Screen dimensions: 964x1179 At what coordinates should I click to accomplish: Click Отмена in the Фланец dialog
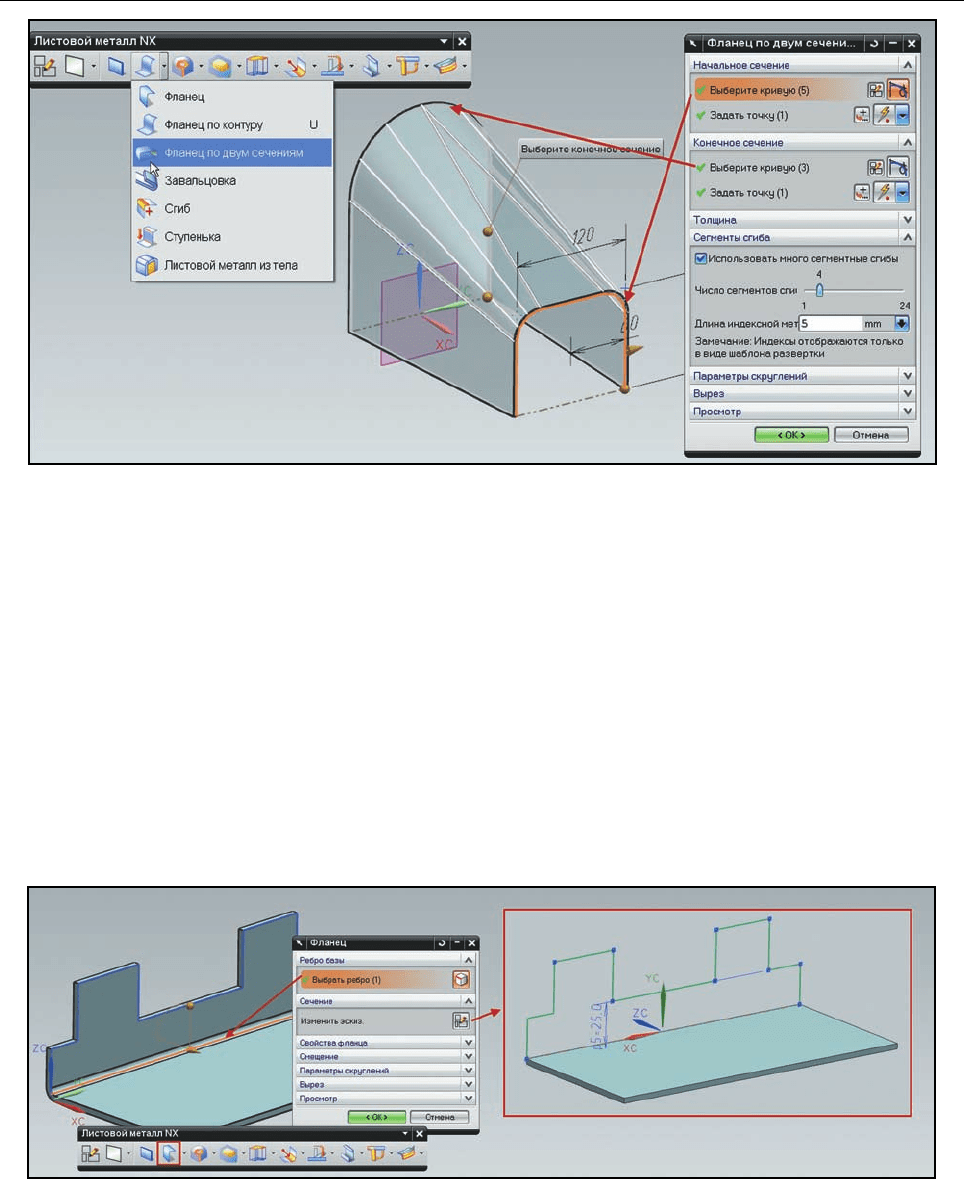pos(440,1117)
